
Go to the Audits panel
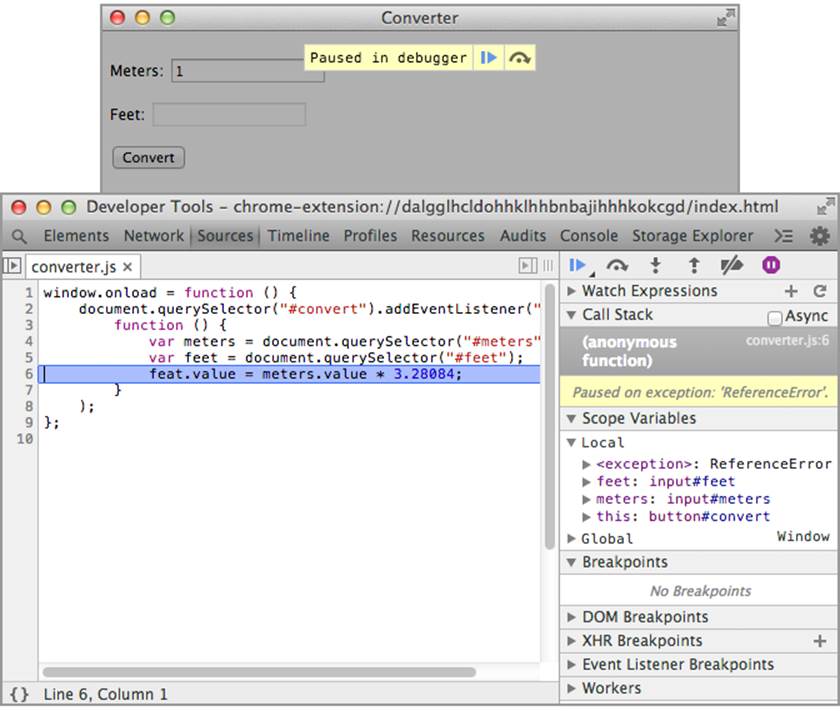pyautogui.click(x=523, y=236)
